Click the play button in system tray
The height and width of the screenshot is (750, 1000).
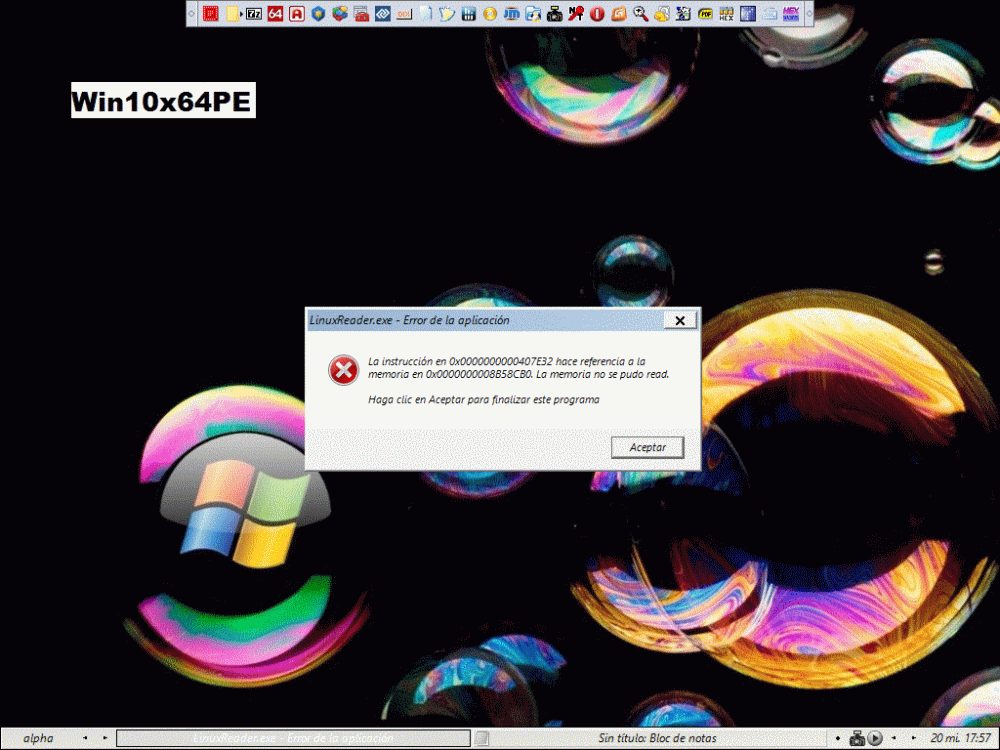coord(875,738)
